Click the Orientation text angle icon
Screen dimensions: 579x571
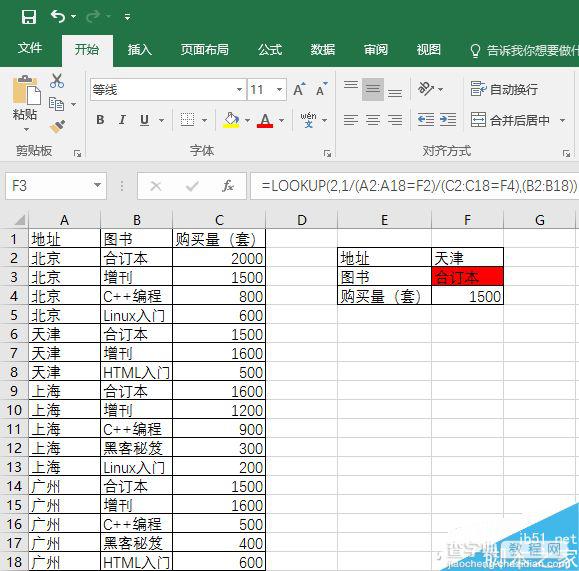pos(426,89)
